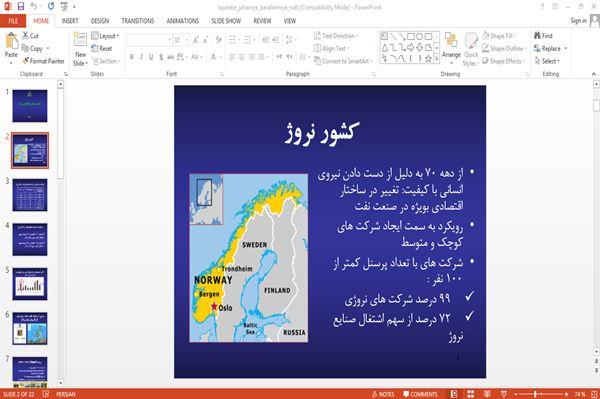The height and width of the screenshot is (399, 600).
Task: Adjust the zoom slider handle
Action: point(535,394)
